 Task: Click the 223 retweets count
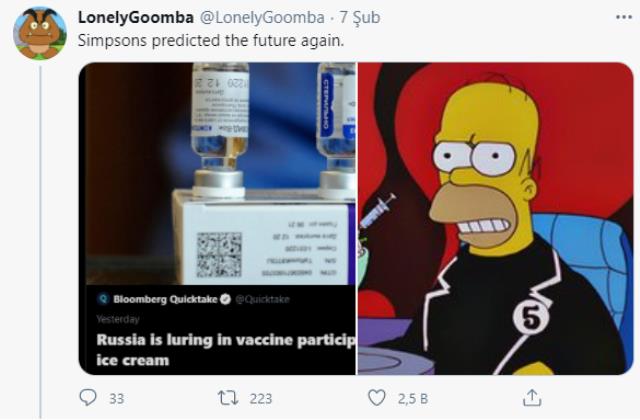click(x=261, y=398)
